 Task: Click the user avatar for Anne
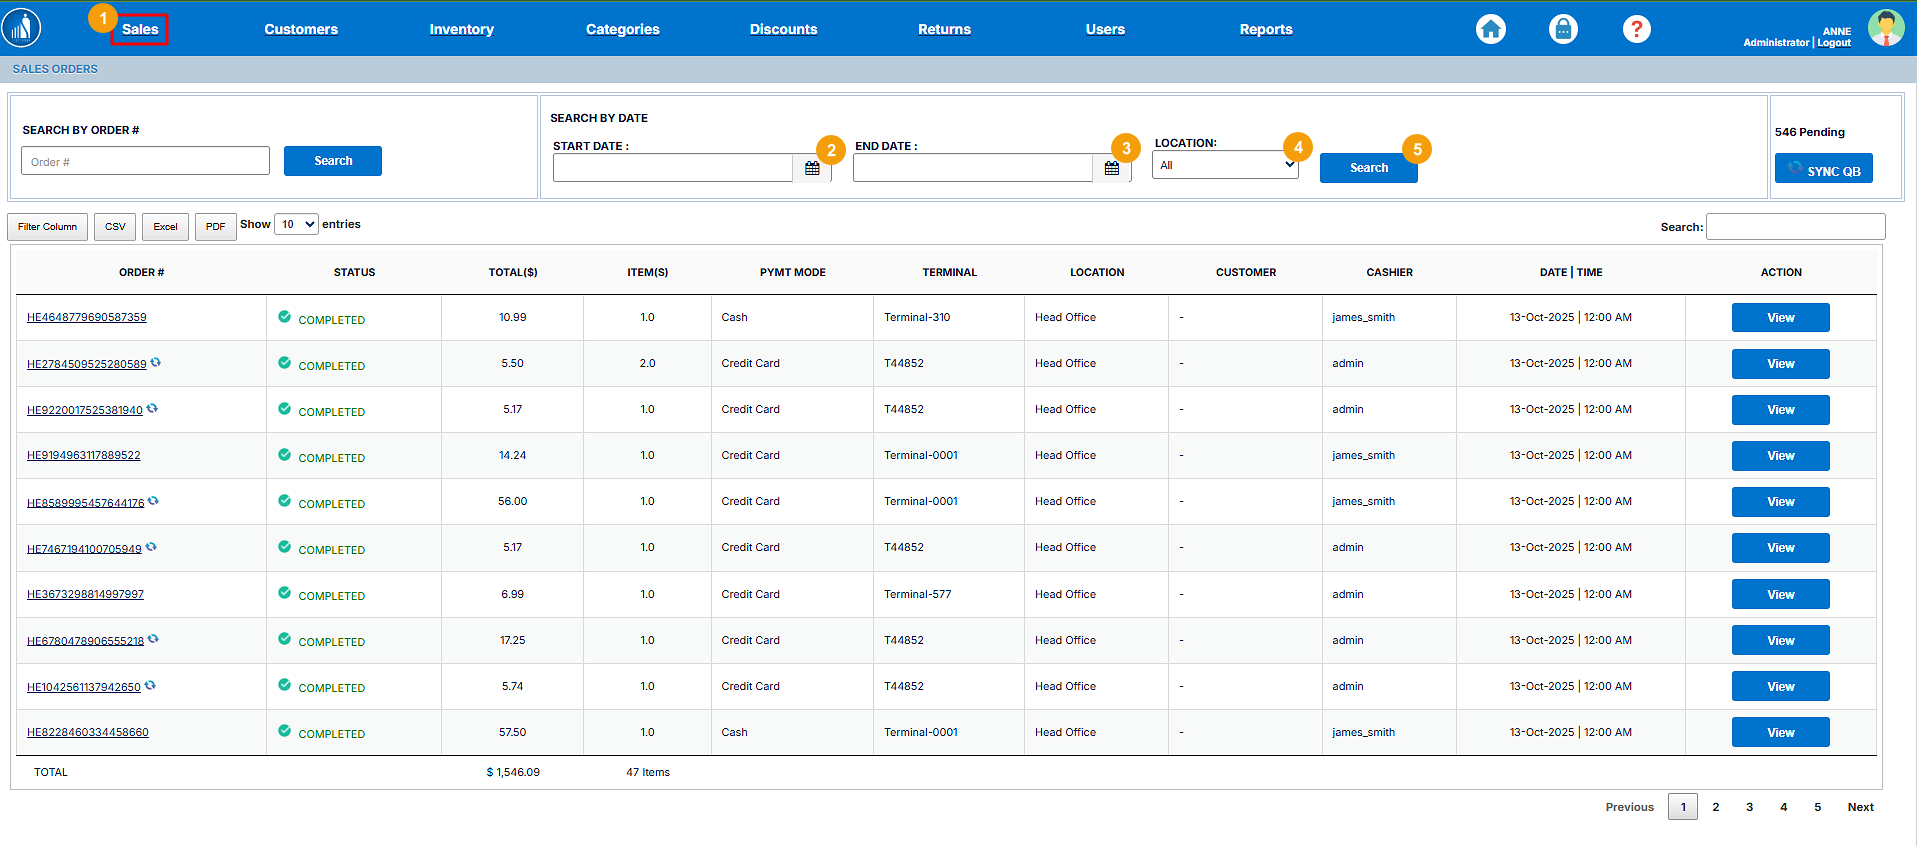coord(1885,28)
